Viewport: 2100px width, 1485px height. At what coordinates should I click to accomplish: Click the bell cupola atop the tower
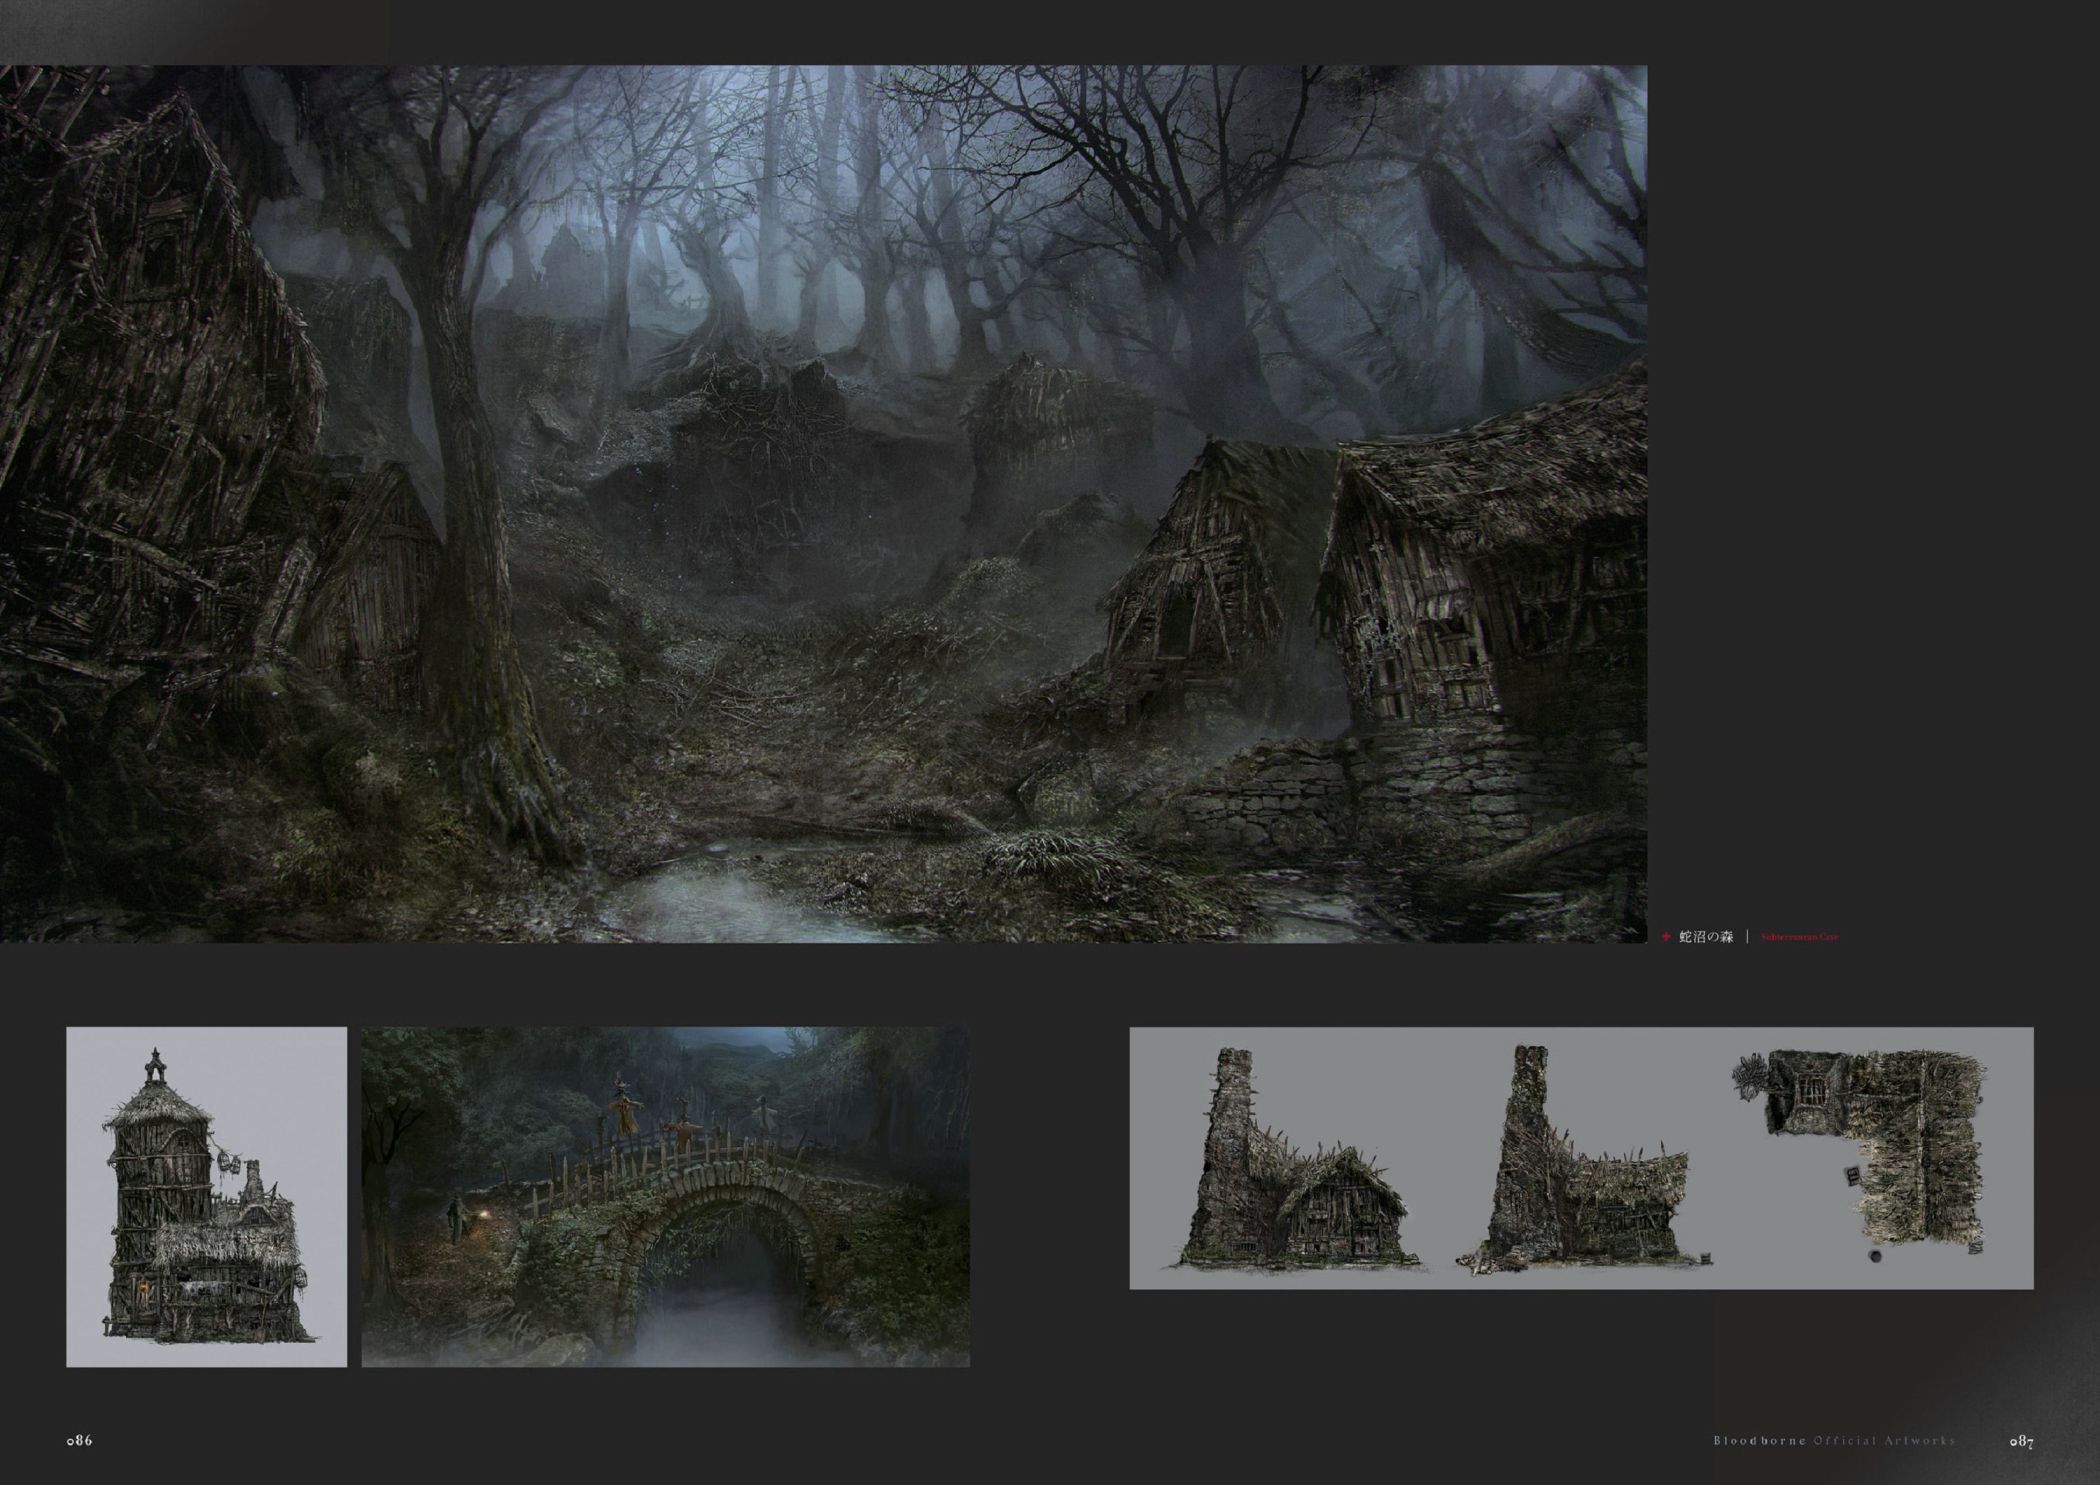[154, 1067]
